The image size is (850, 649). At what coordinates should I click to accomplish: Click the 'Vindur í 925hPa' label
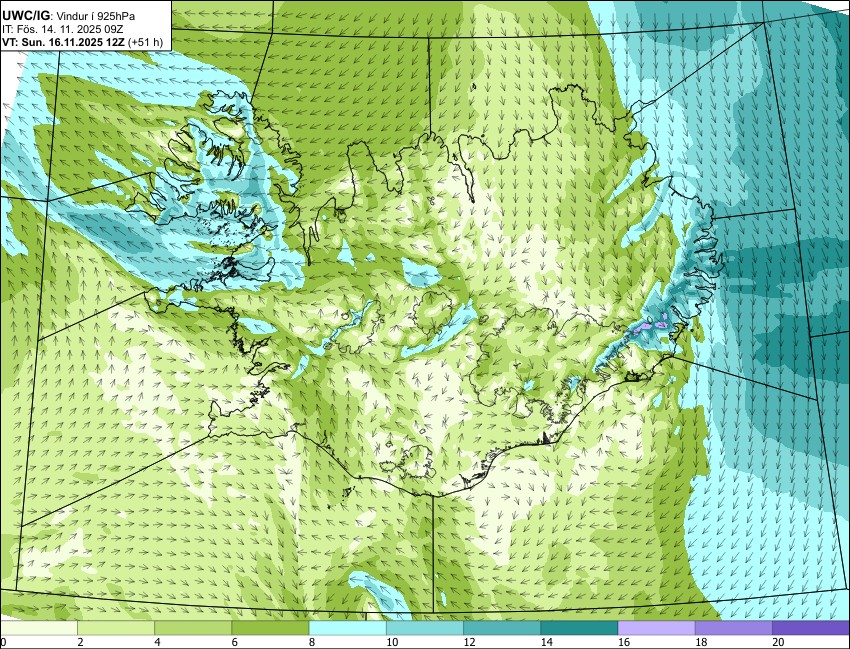click(95, 16)
